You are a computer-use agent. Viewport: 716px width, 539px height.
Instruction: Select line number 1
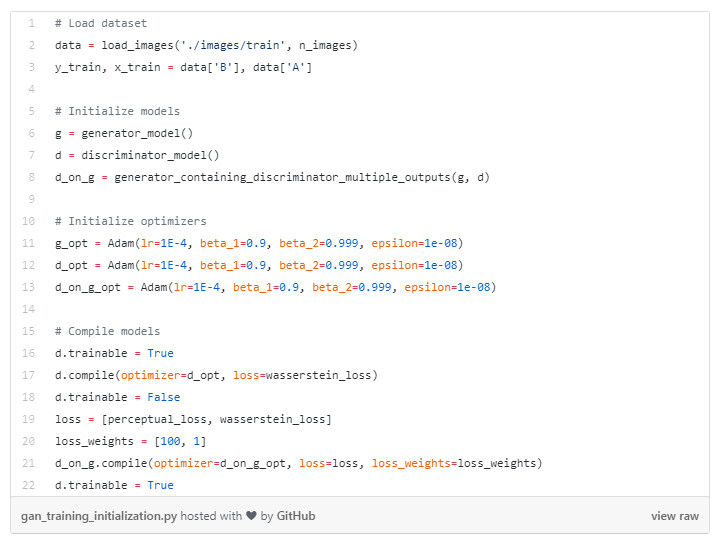click(x=32, y=23)
